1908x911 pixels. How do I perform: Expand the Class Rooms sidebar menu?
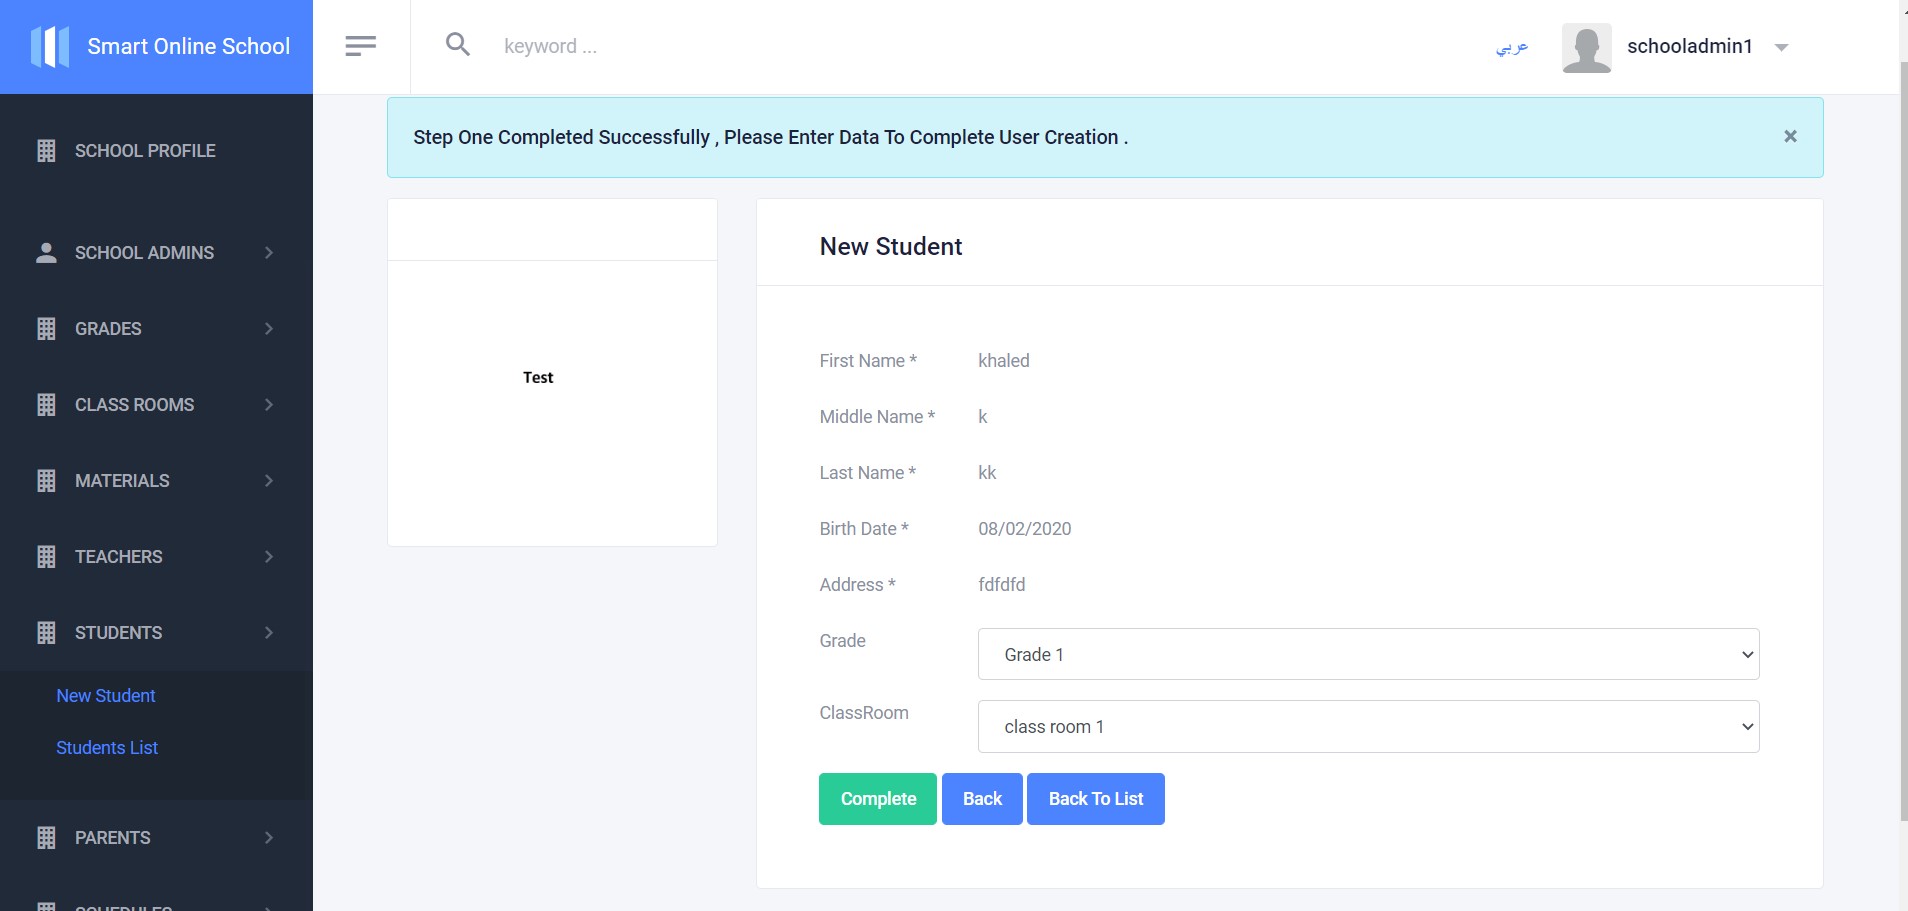point(156,405)
